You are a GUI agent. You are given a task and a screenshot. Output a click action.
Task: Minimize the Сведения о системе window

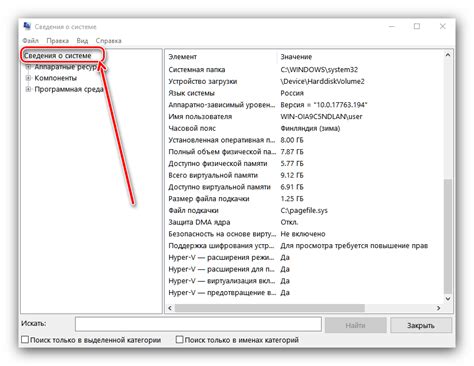point(392,26)
